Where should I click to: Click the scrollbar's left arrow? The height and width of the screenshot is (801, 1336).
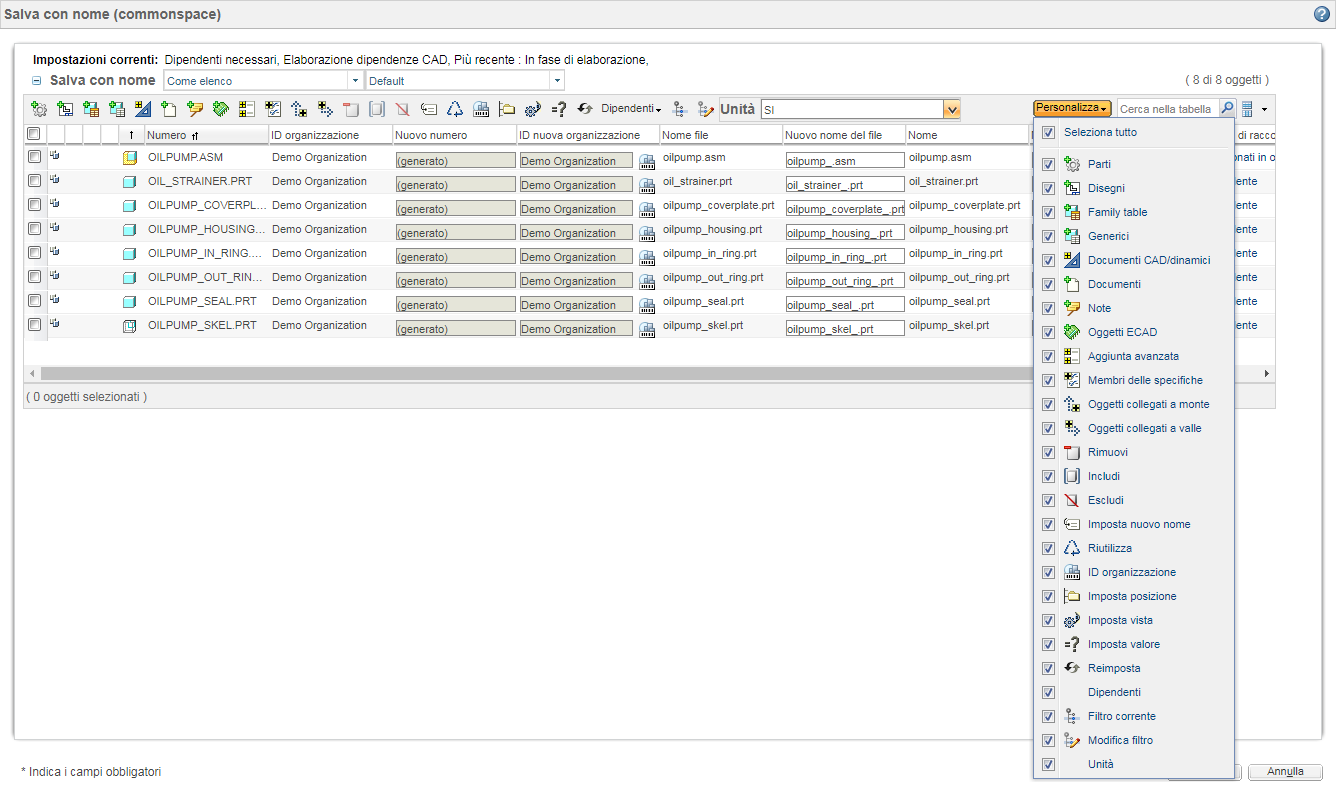(x=32, y=373)
